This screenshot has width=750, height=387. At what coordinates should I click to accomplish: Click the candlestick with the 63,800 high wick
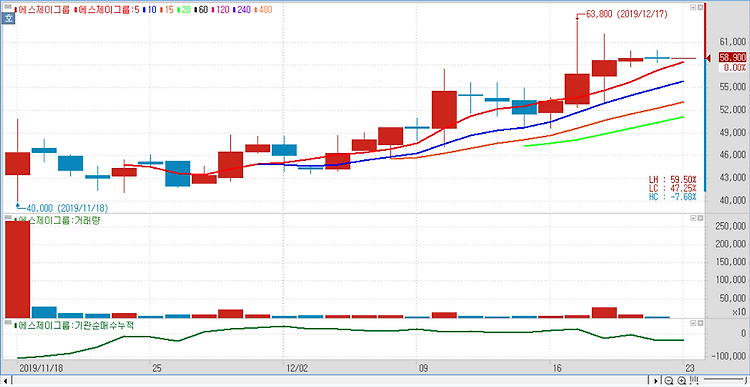pos(577,88)
